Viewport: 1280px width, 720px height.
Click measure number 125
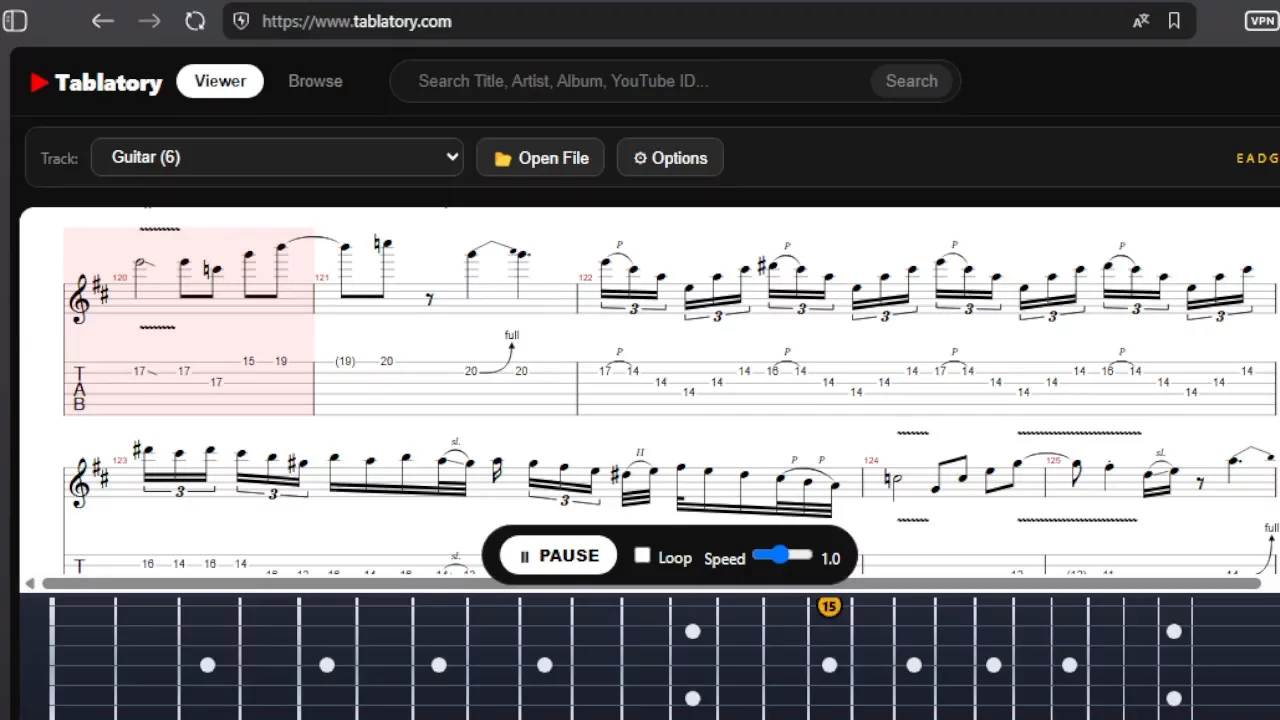pyautogui.click(x=1053, y=461)
